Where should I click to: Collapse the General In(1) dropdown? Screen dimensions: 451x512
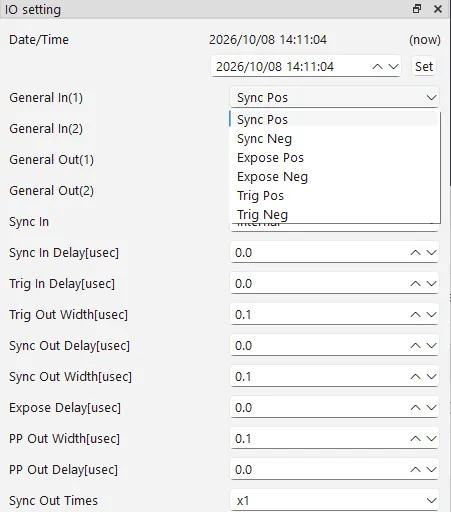coord(334,97)
